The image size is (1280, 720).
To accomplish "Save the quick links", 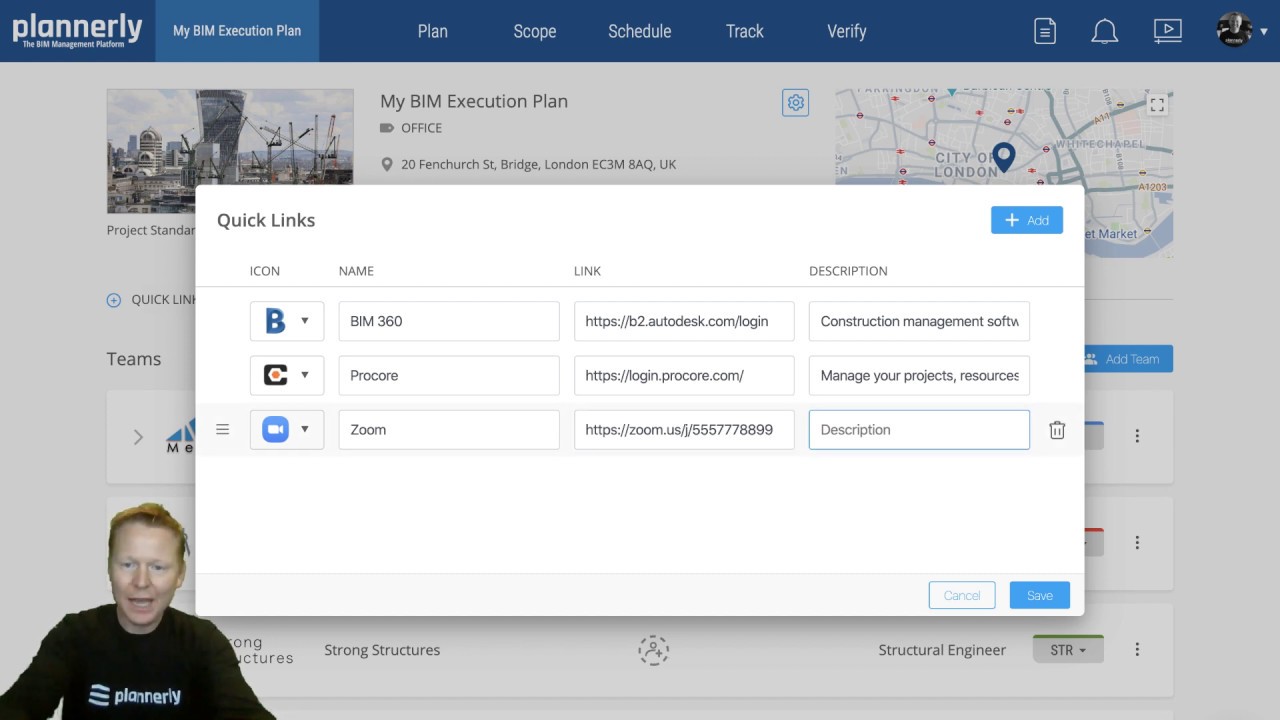I will point(1040,595).
